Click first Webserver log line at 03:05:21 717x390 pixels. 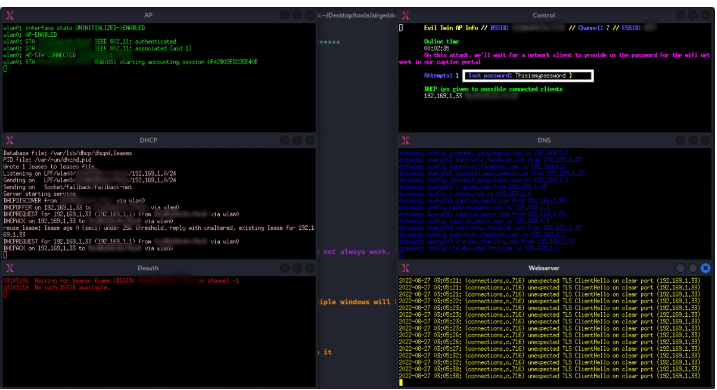coord(549,281)
